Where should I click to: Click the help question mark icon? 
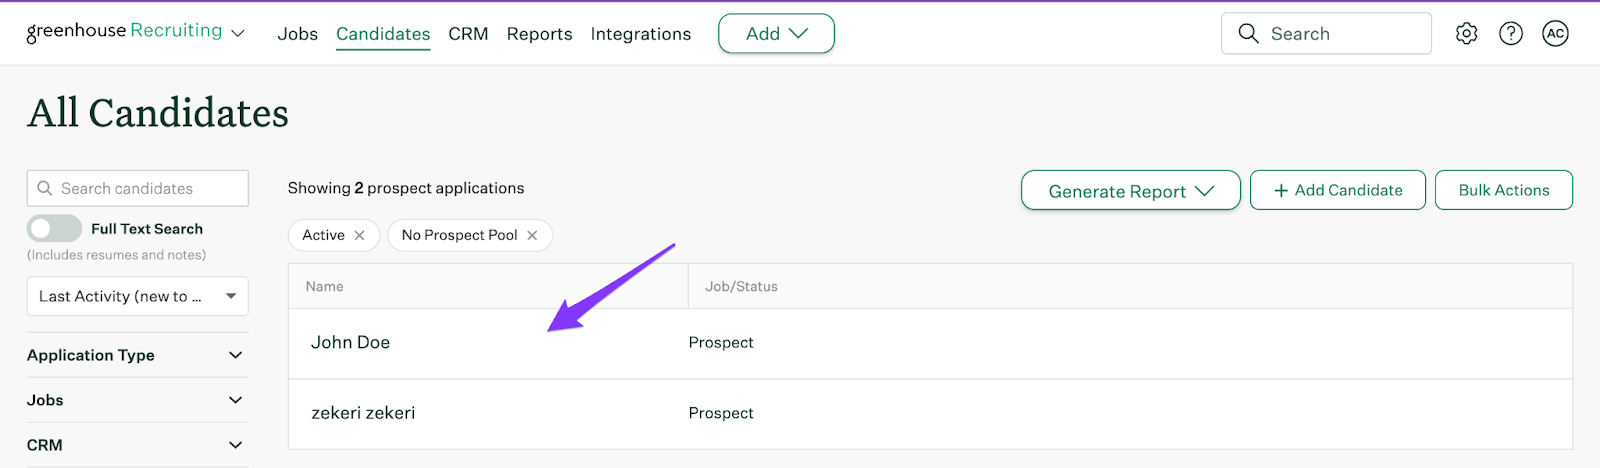coord(1511,34)
